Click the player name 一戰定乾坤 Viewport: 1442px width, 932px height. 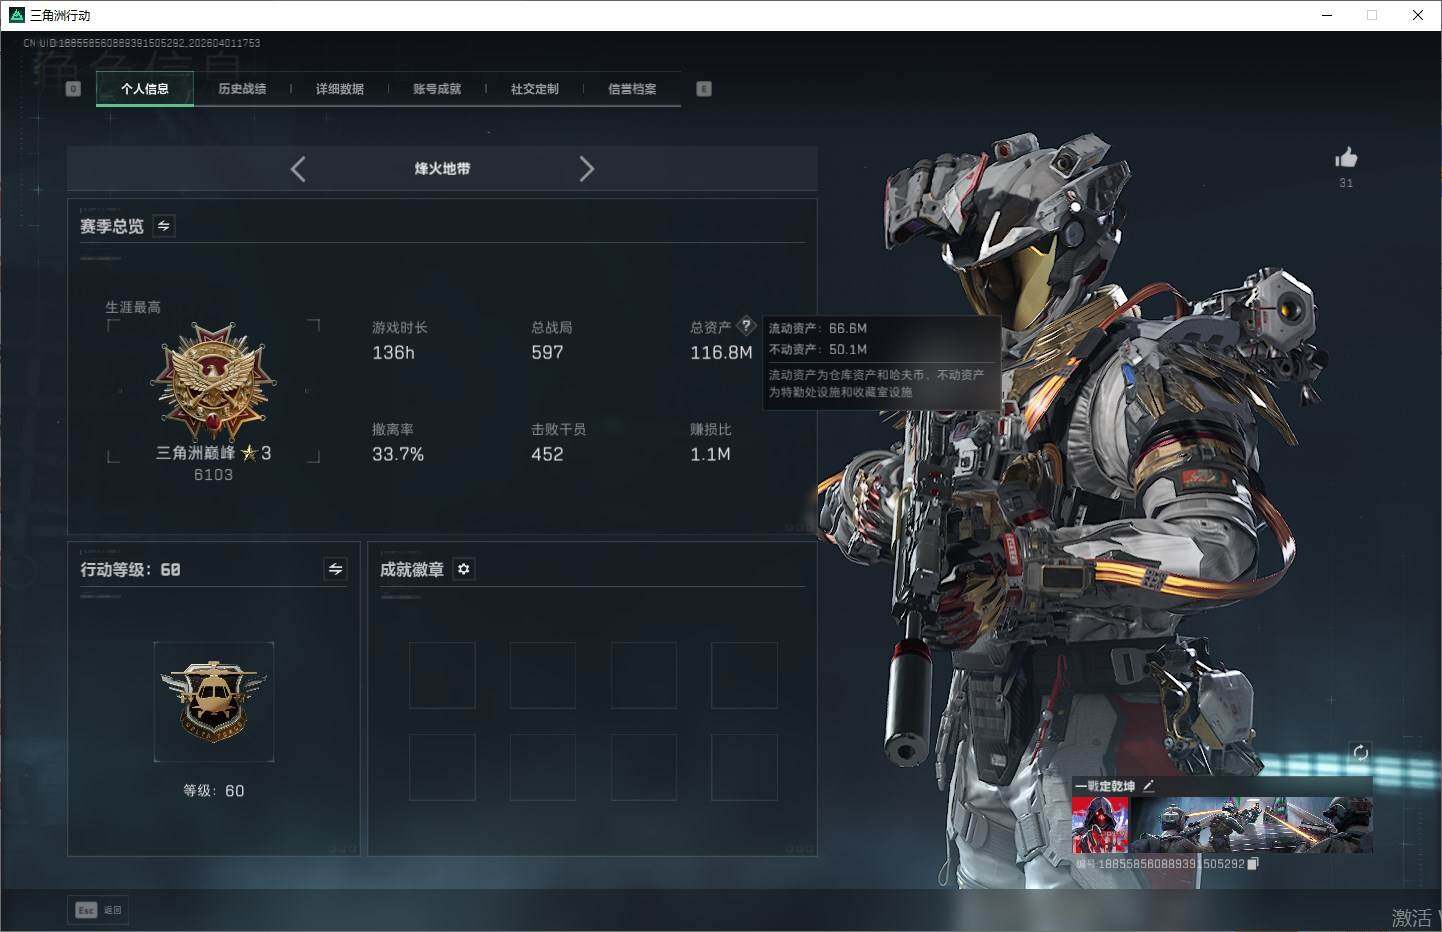tap(1105, 786)
